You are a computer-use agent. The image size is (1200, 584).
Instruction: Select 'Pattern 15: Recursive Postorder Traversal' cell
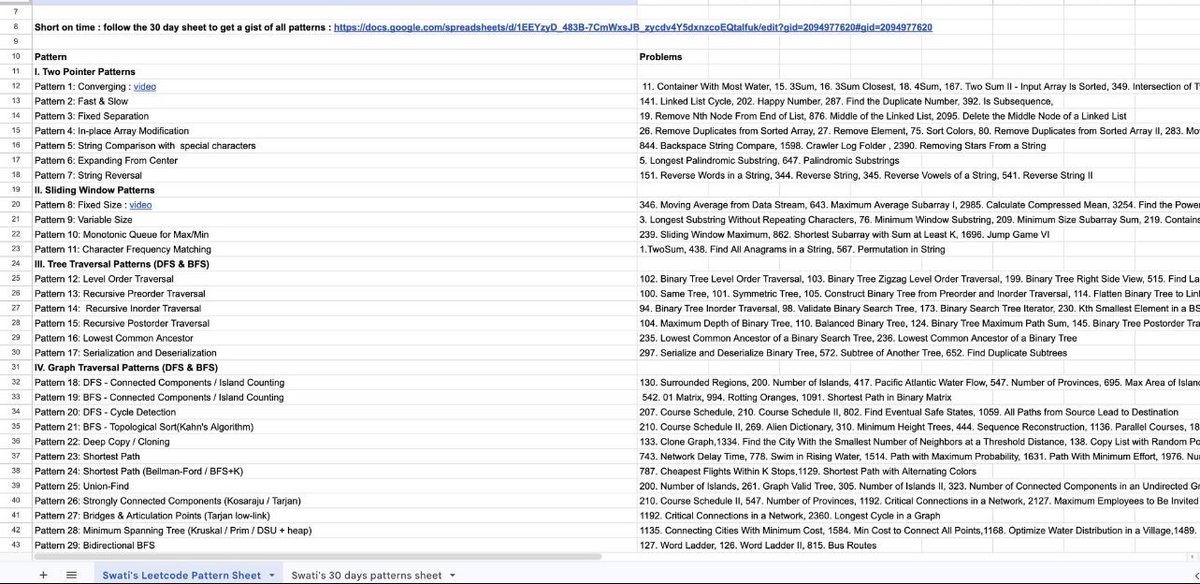point(333,323)
